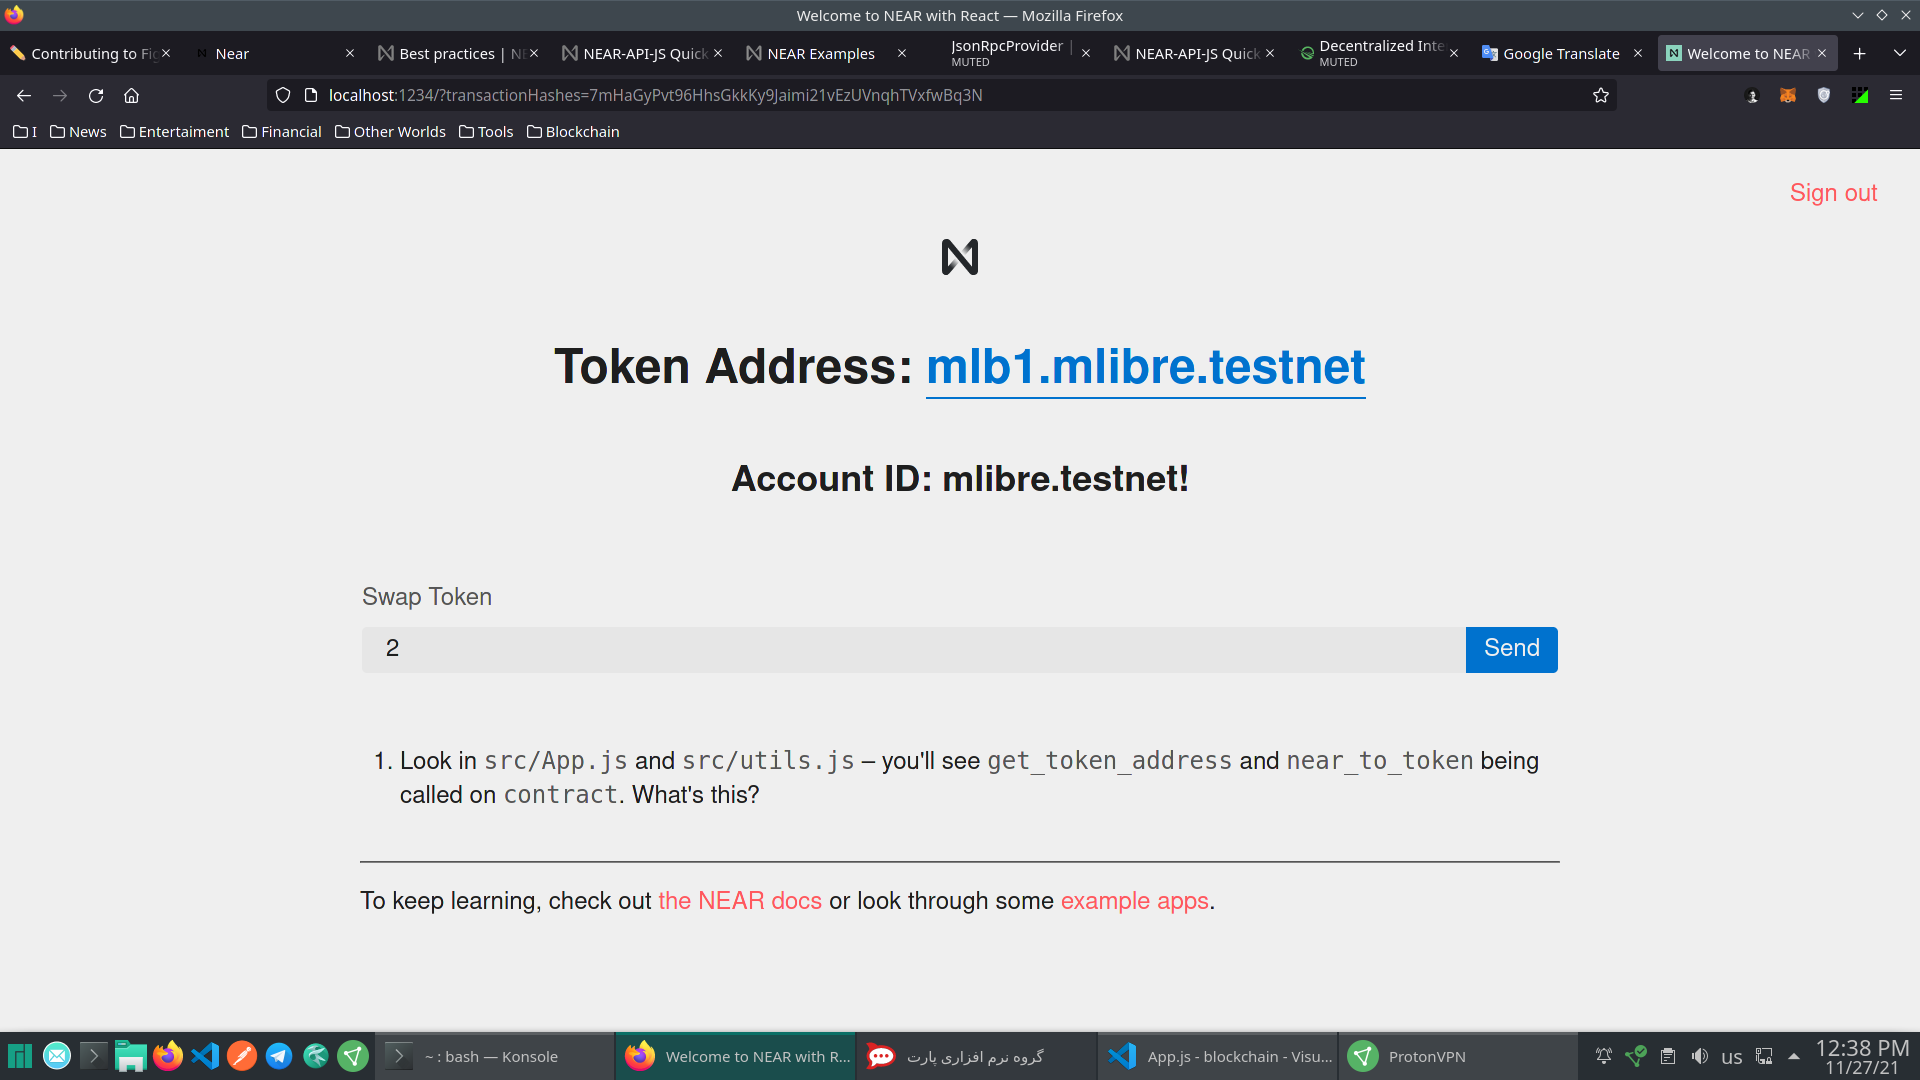Click the forward navigation arrow
Image resolution: width=1920 pixels, height=1080 pixels.
pos(60,95)
